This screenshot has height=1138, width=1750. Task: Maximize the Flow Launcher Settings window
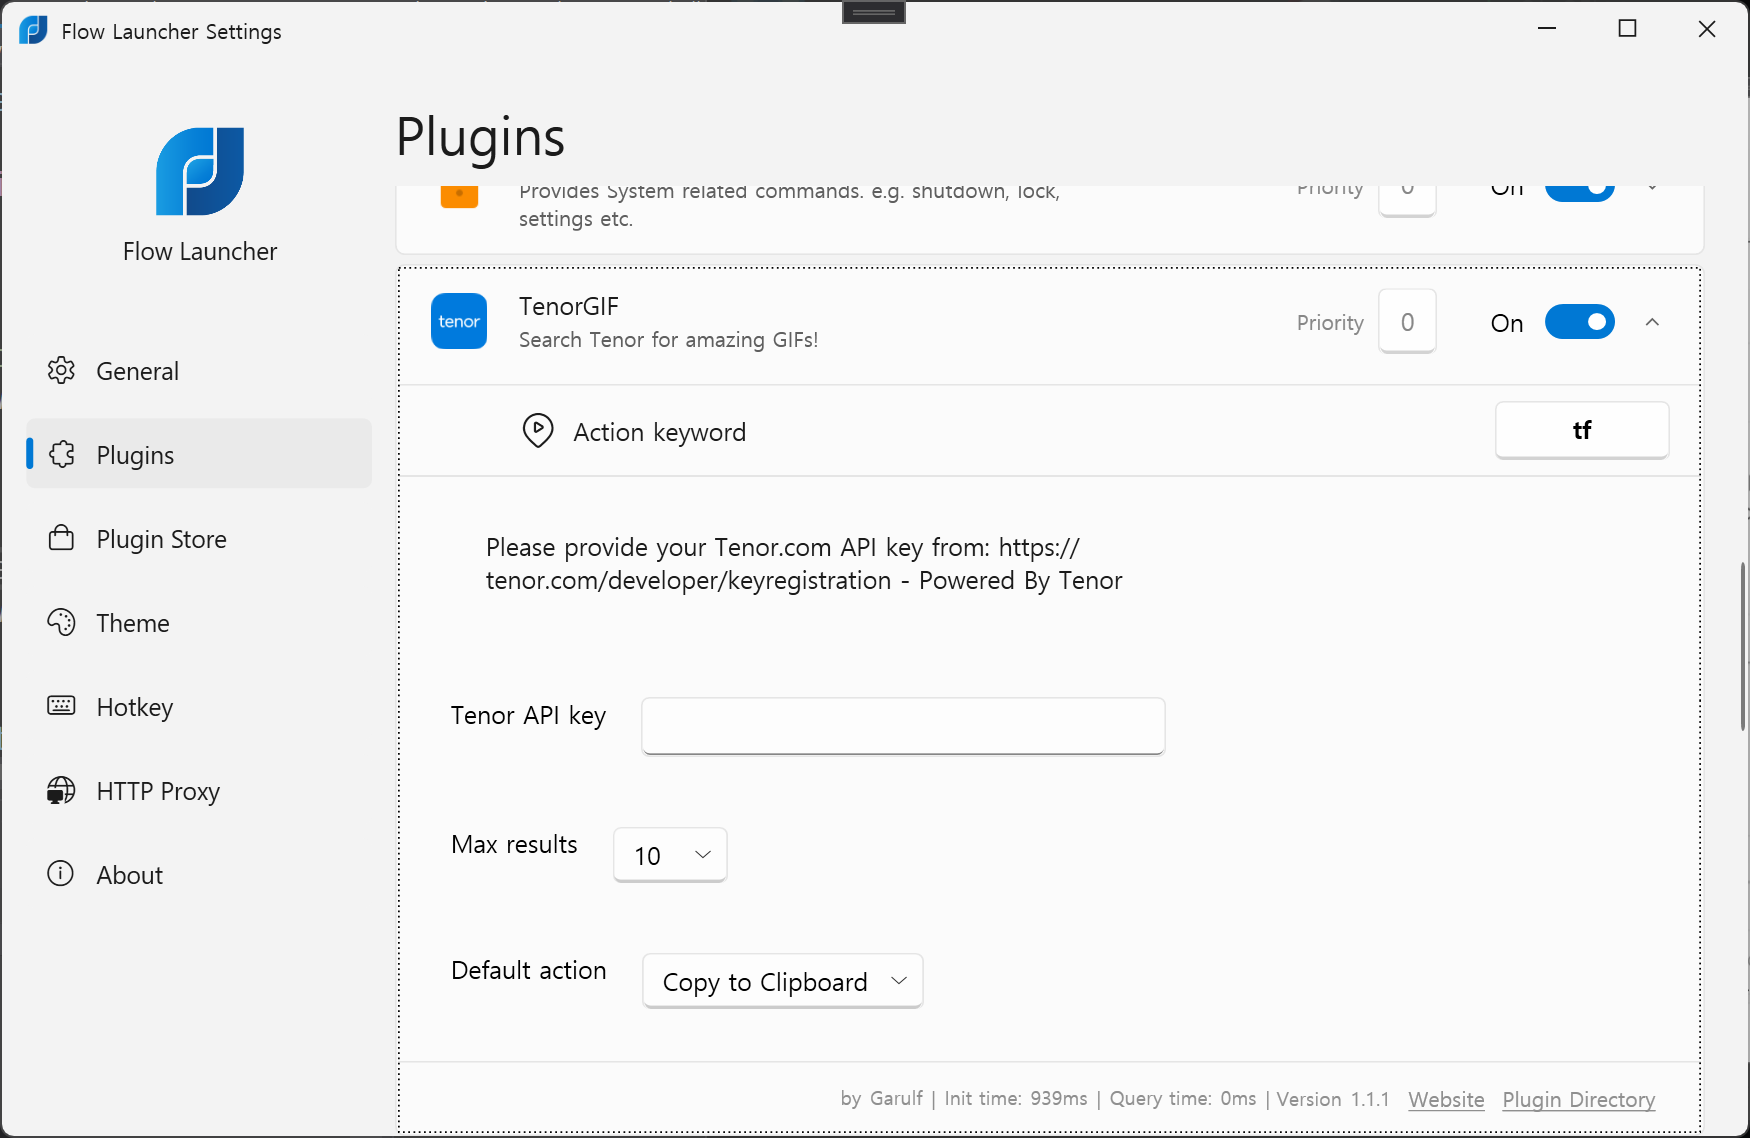click(x=1627, y=29)
